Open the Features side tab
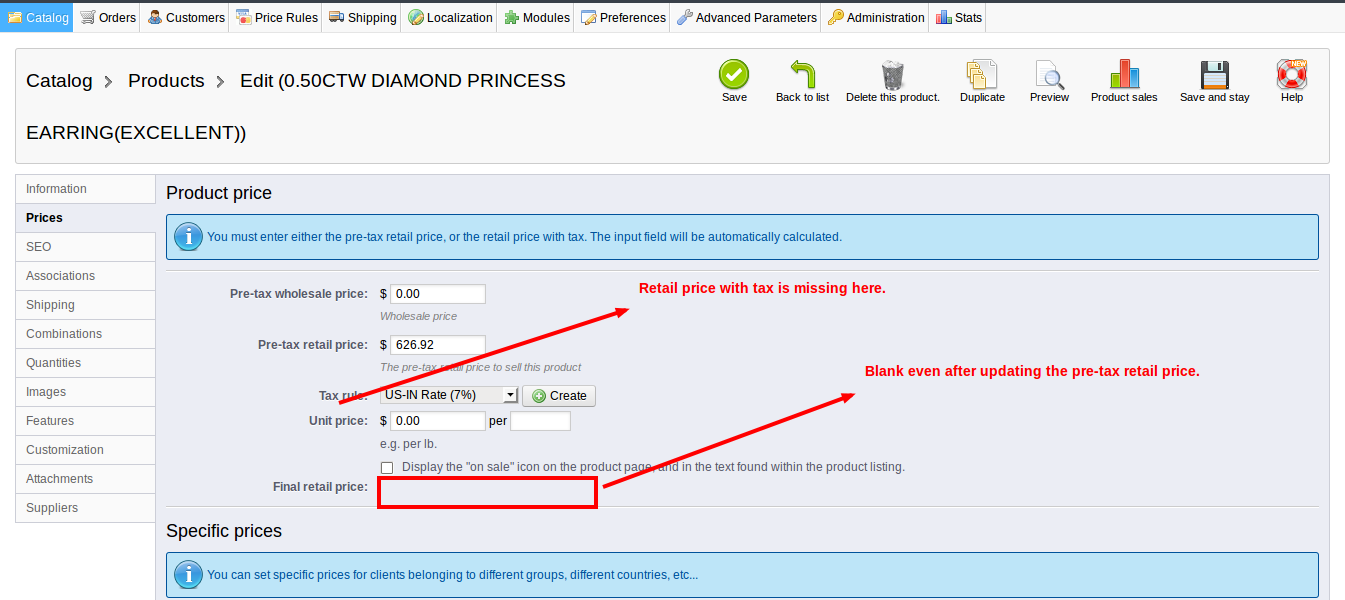The image size is (1345, 600). (86, 421)
